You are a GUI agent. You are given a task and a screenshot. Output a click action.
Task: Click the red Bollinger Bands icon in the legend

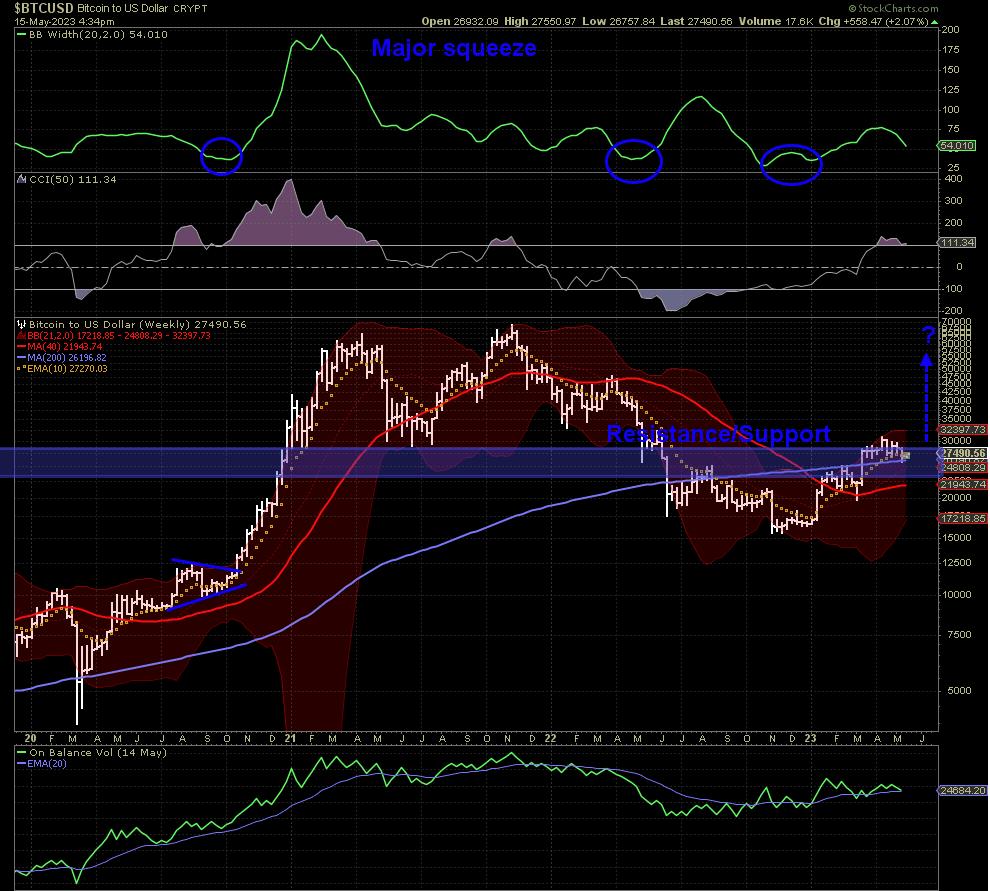[21, 336]
